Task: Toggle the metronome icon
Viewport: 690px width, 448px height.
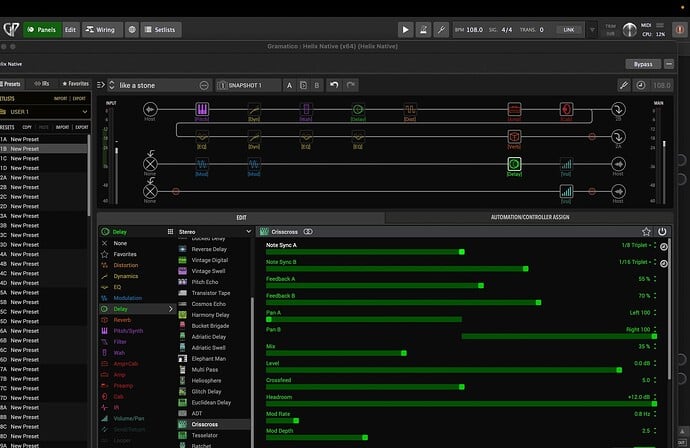Action: tap(423, 29)
